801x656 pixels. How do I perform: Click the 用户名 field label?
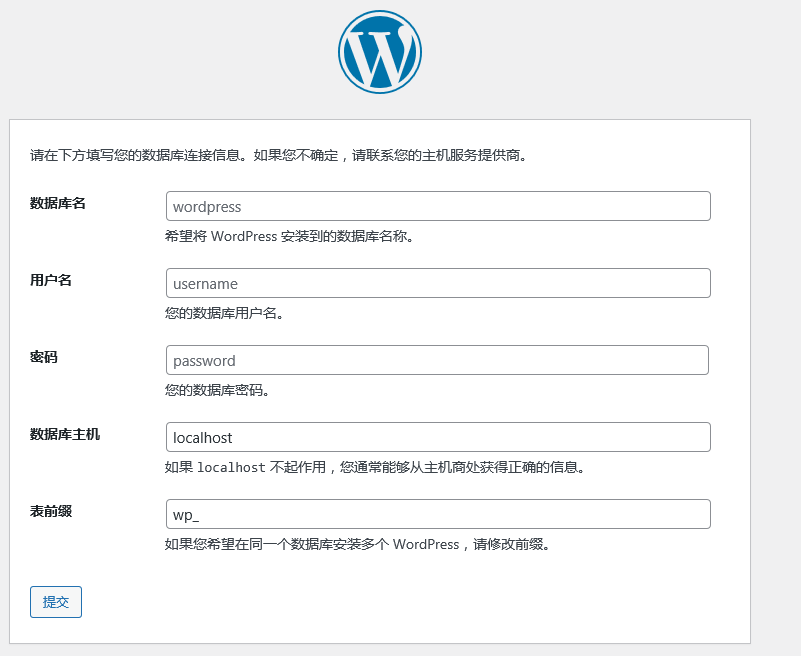coord(51,281)
